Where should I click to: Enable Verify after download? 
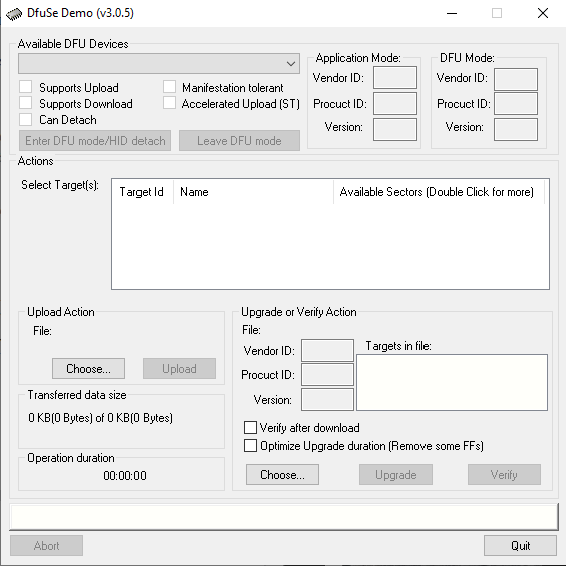(x=250, y=428)
